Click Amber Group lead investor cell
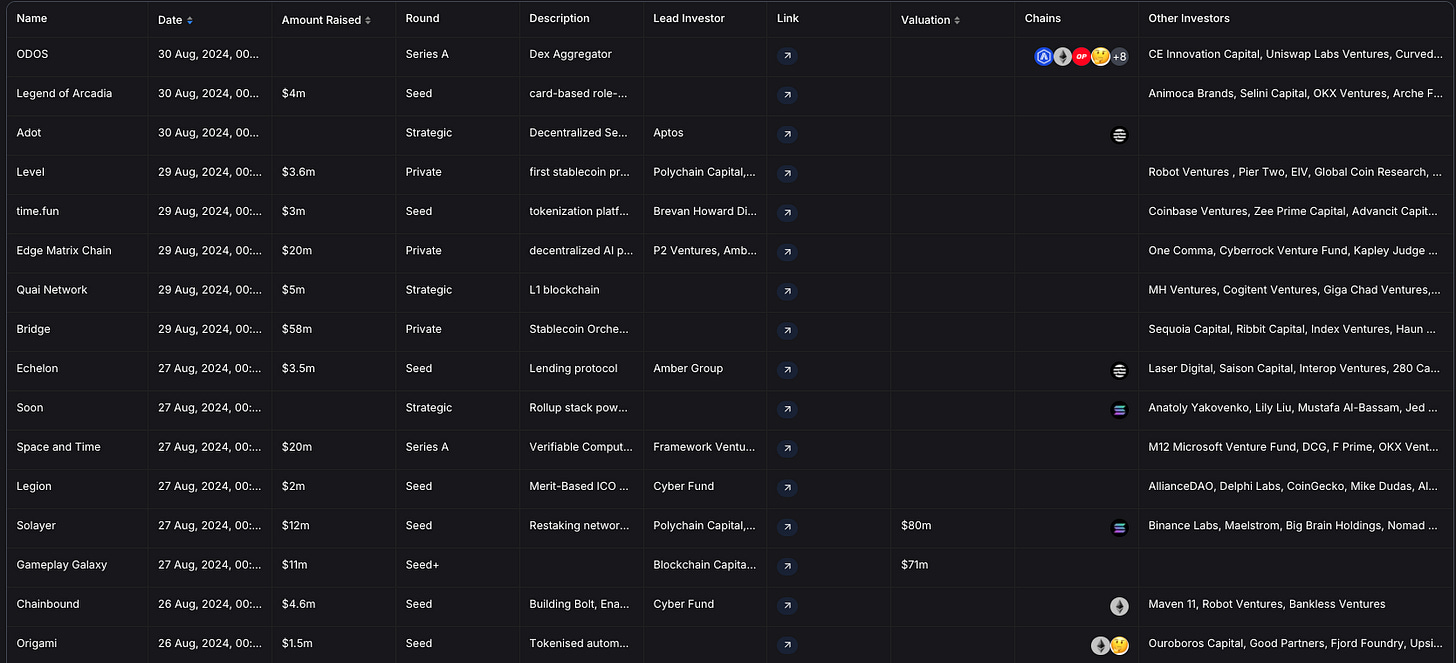The image size is (1456, 663). [x=688, y=368]
